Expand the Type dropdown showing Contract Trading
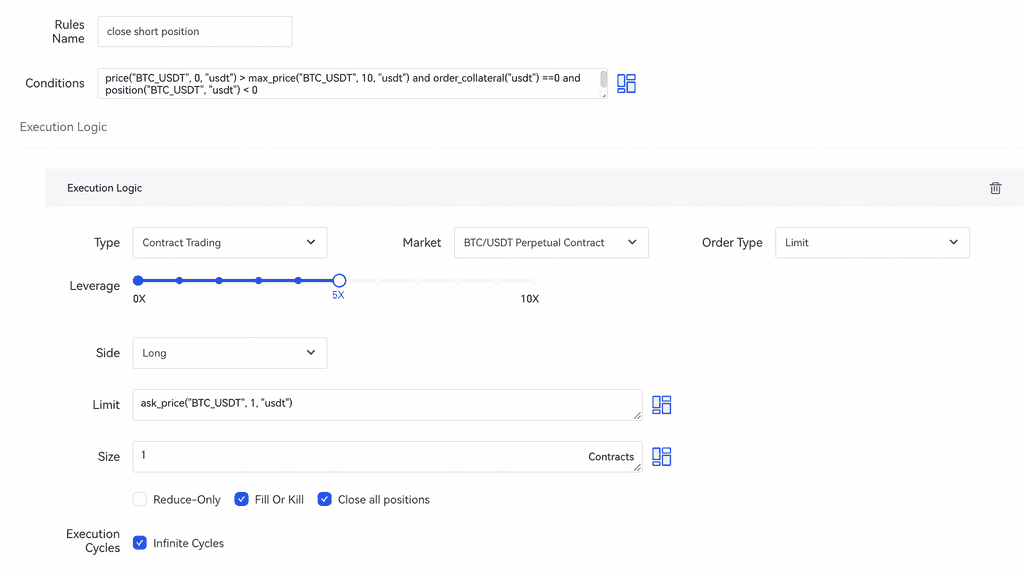This screenshot has height=576, width=1024. [x=229, y=243]
